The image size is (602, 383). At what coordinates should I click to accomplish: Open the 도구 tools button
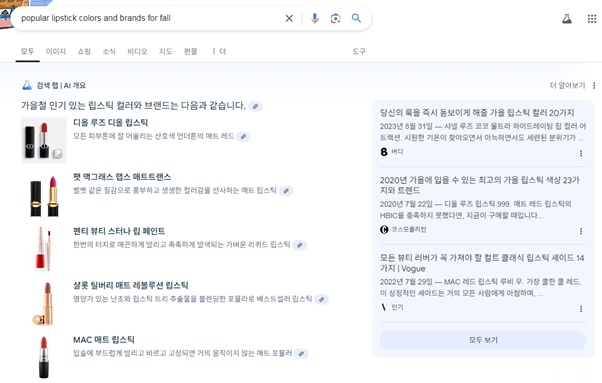(x=359, y=51)
